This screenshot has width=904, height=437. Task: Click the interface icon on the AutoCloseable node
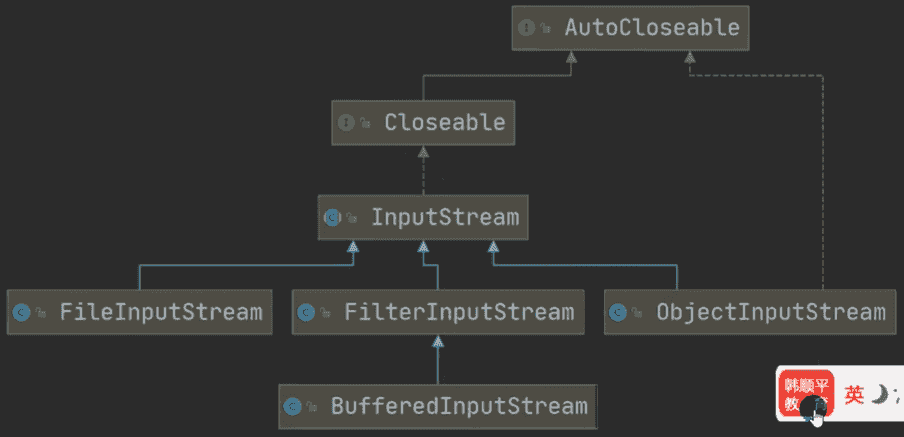click(x=527, y=29)
